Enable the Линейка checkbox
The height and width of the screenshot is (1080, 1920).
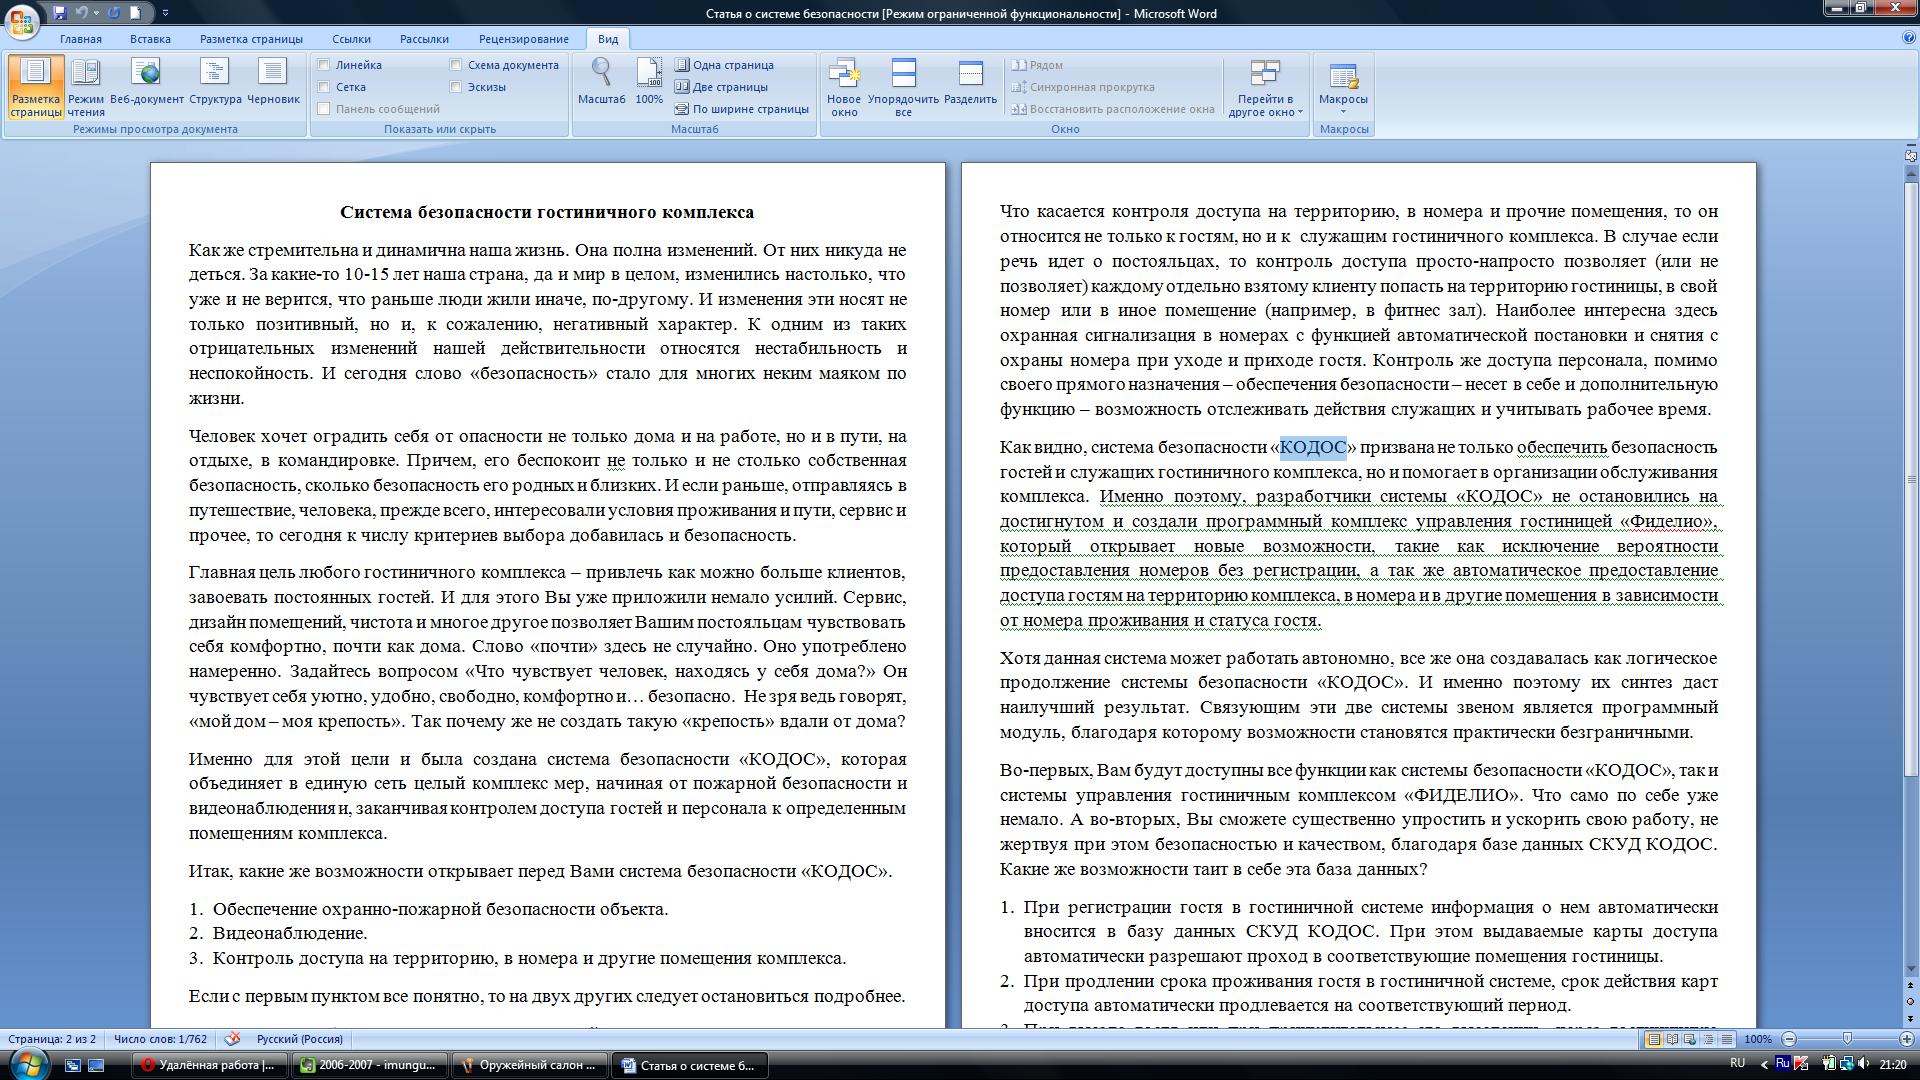pyautogui.click(x=324, y=65)
